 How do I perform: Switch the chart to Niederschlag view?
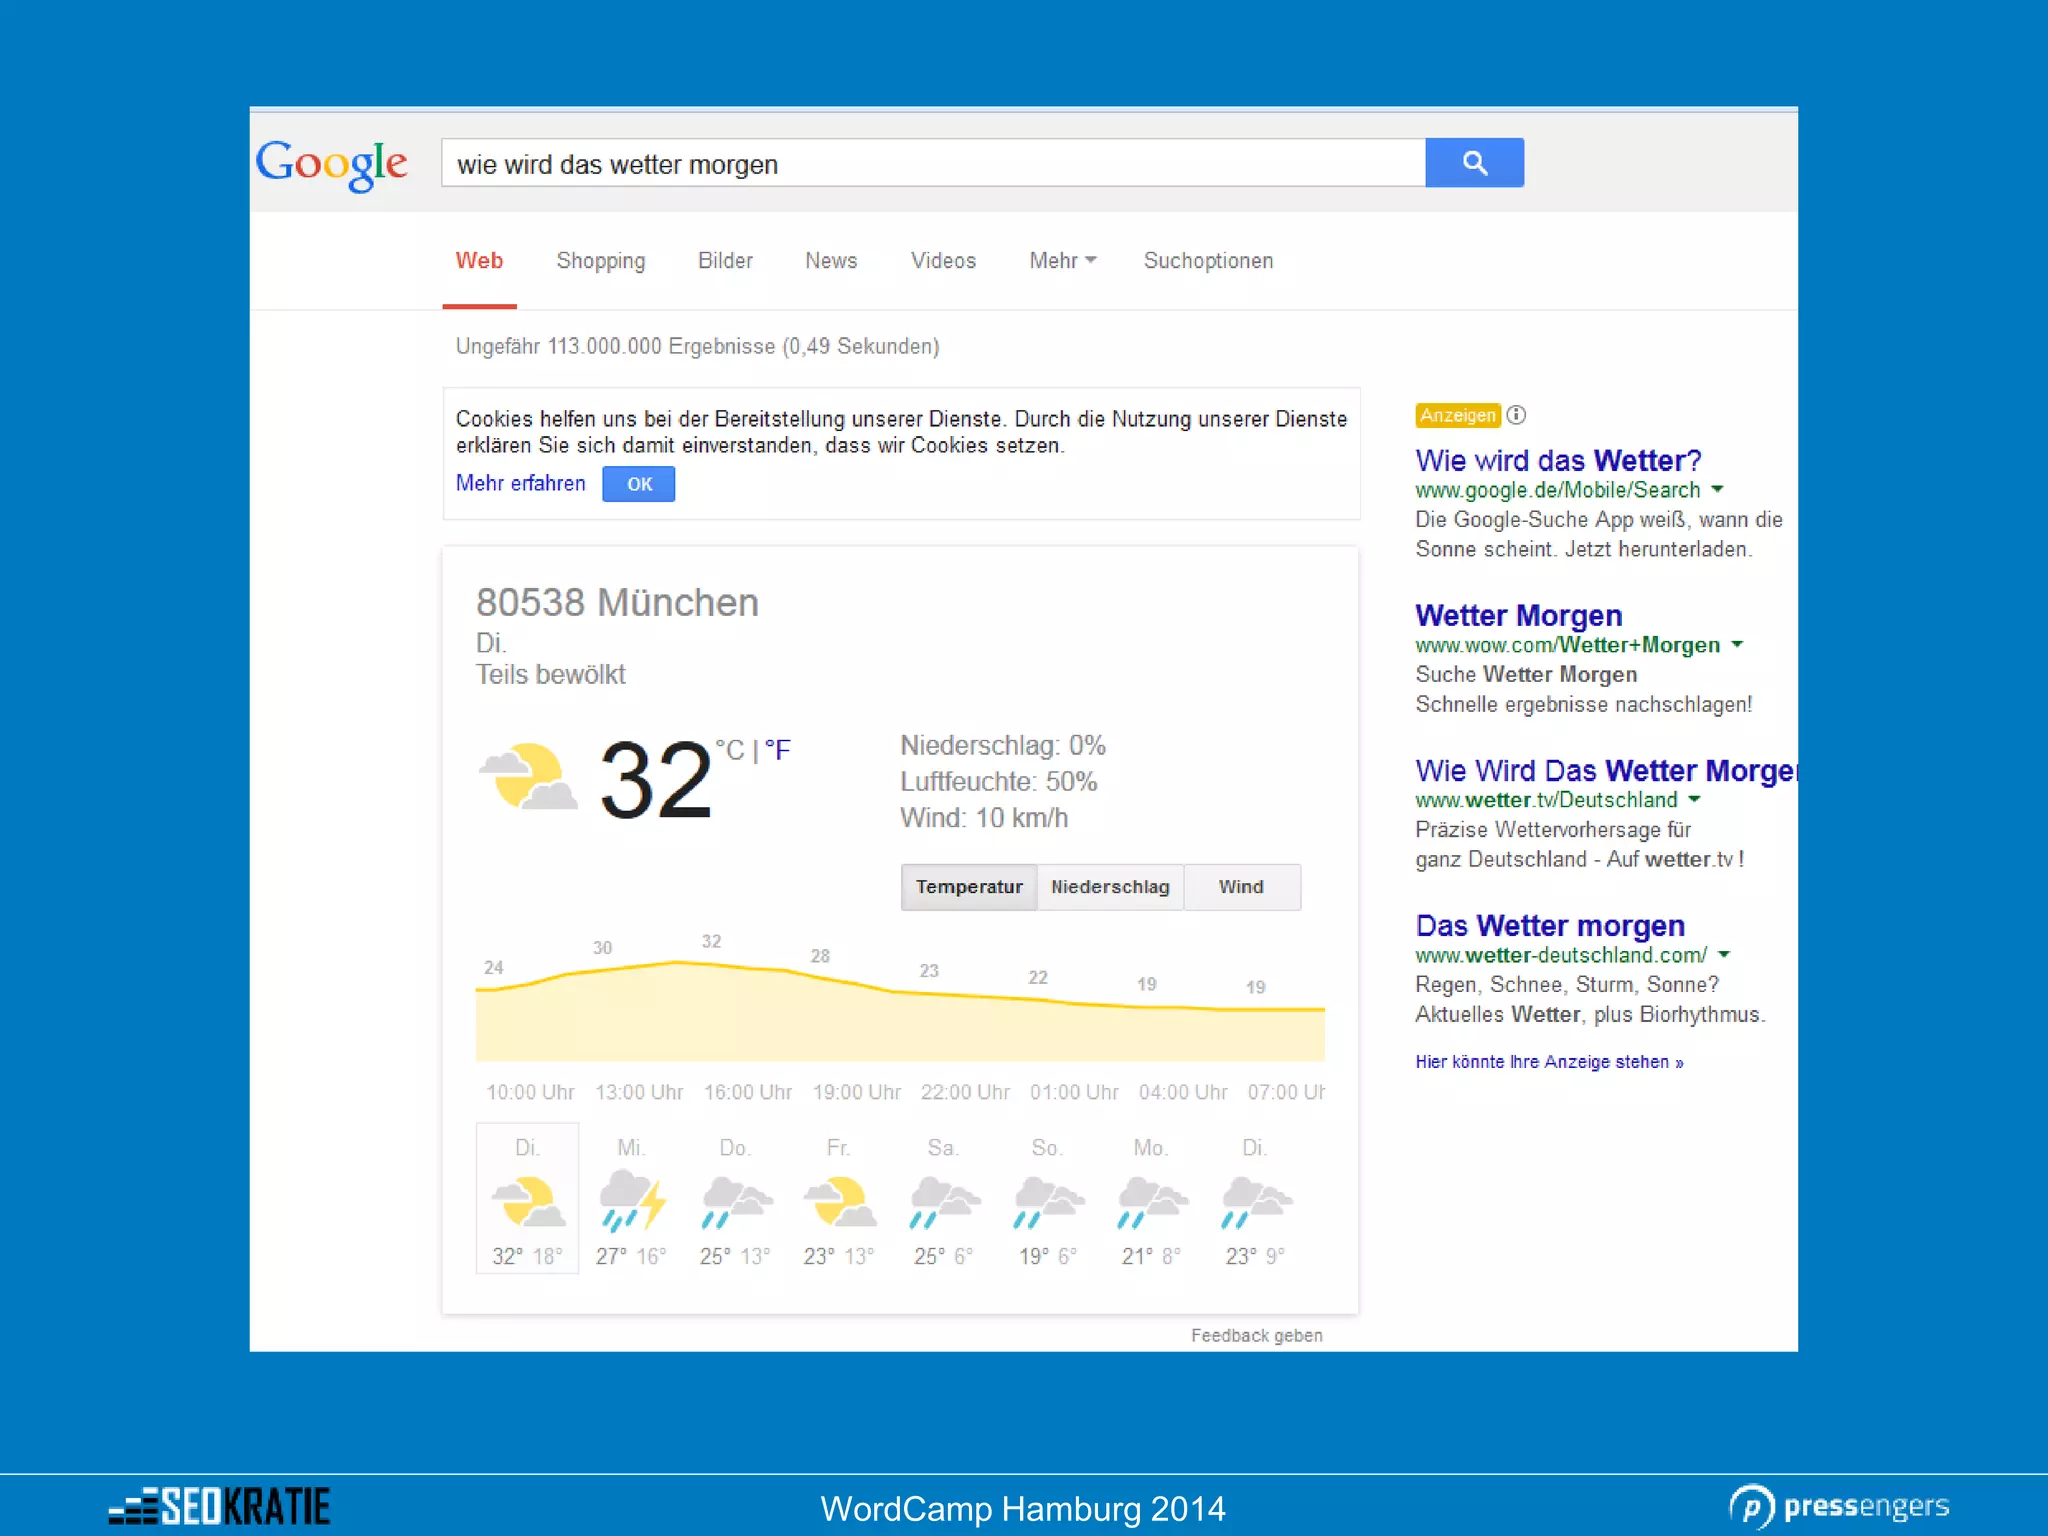coord(1110,887)
